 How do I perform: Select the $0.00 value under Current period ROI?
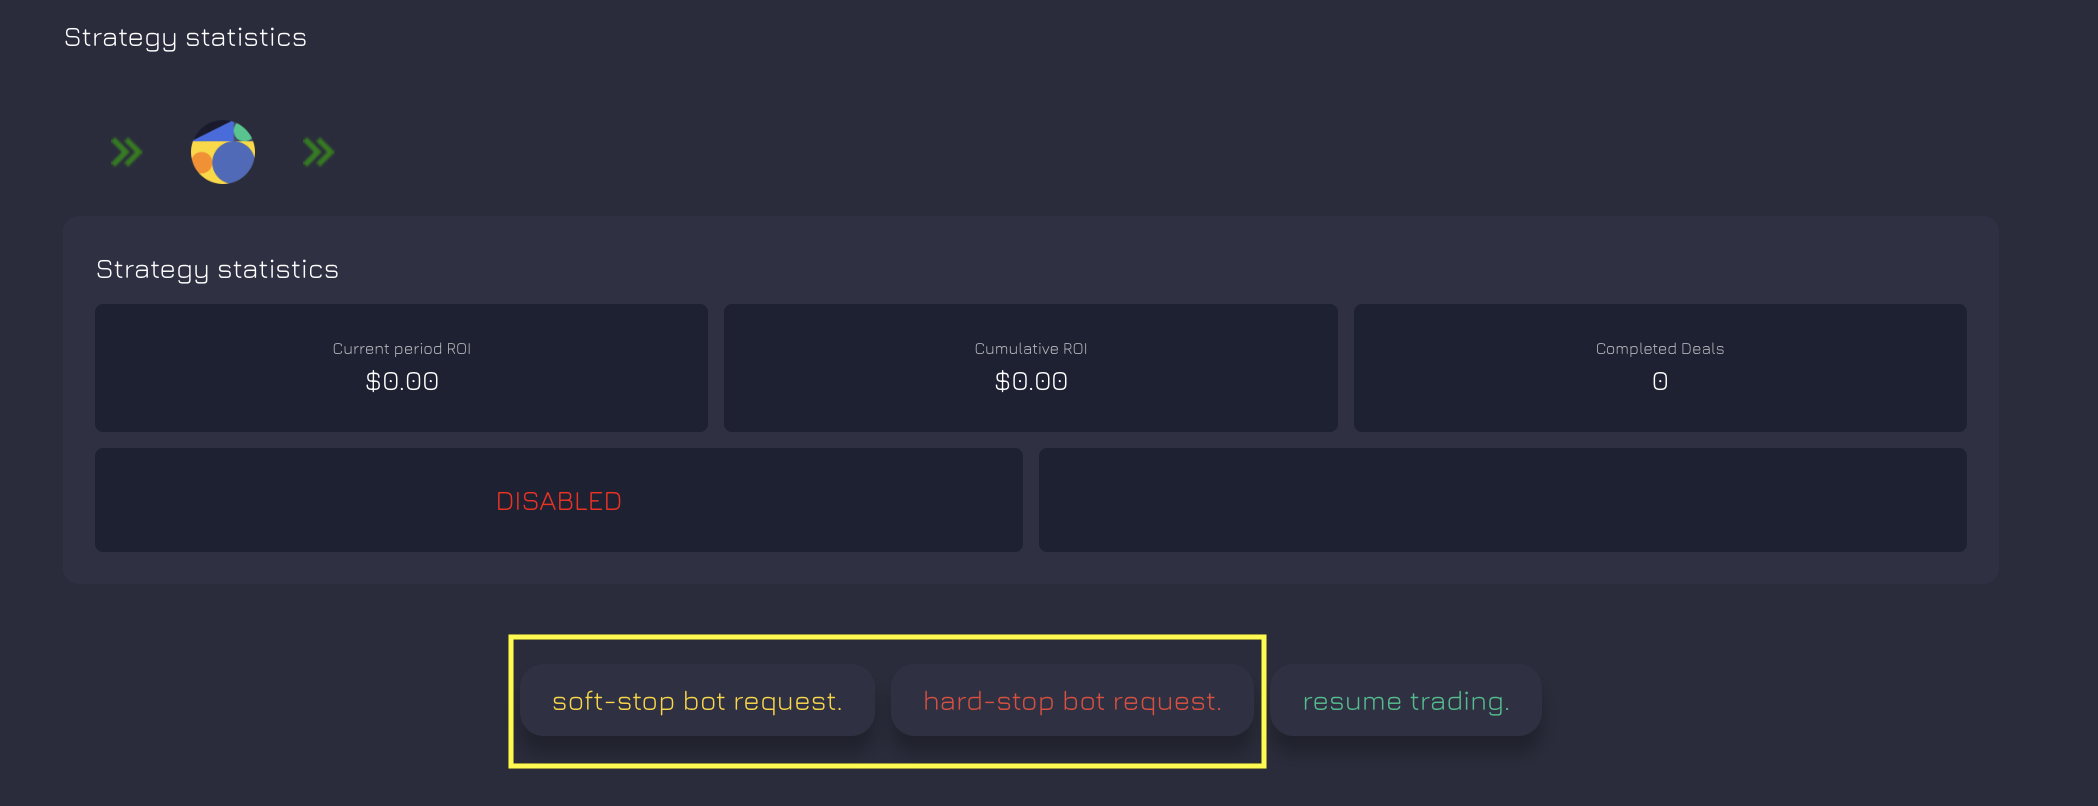[x=402, y=381]
